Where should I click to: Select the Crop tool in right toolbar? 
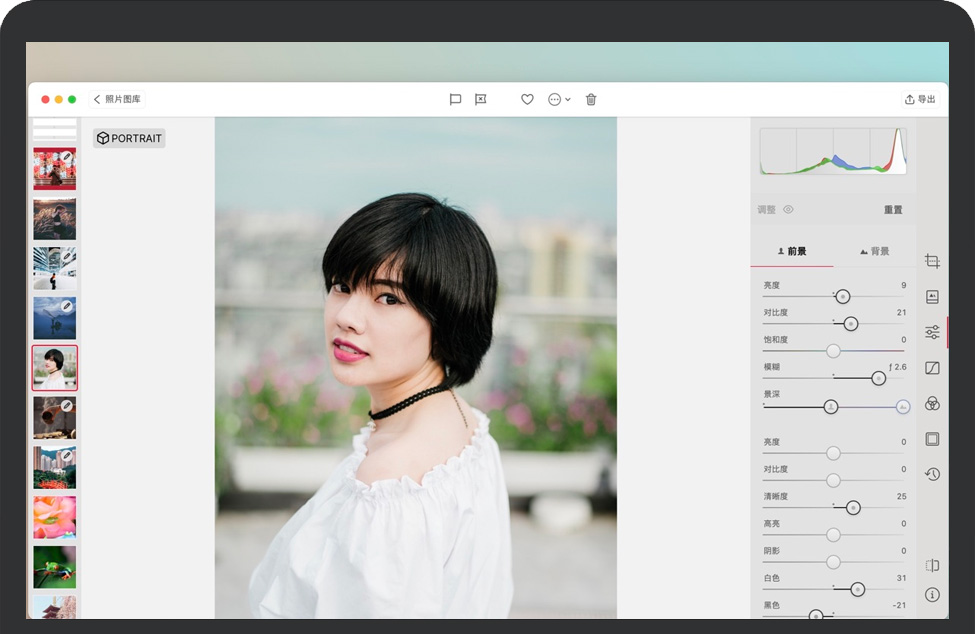[932, 261]
